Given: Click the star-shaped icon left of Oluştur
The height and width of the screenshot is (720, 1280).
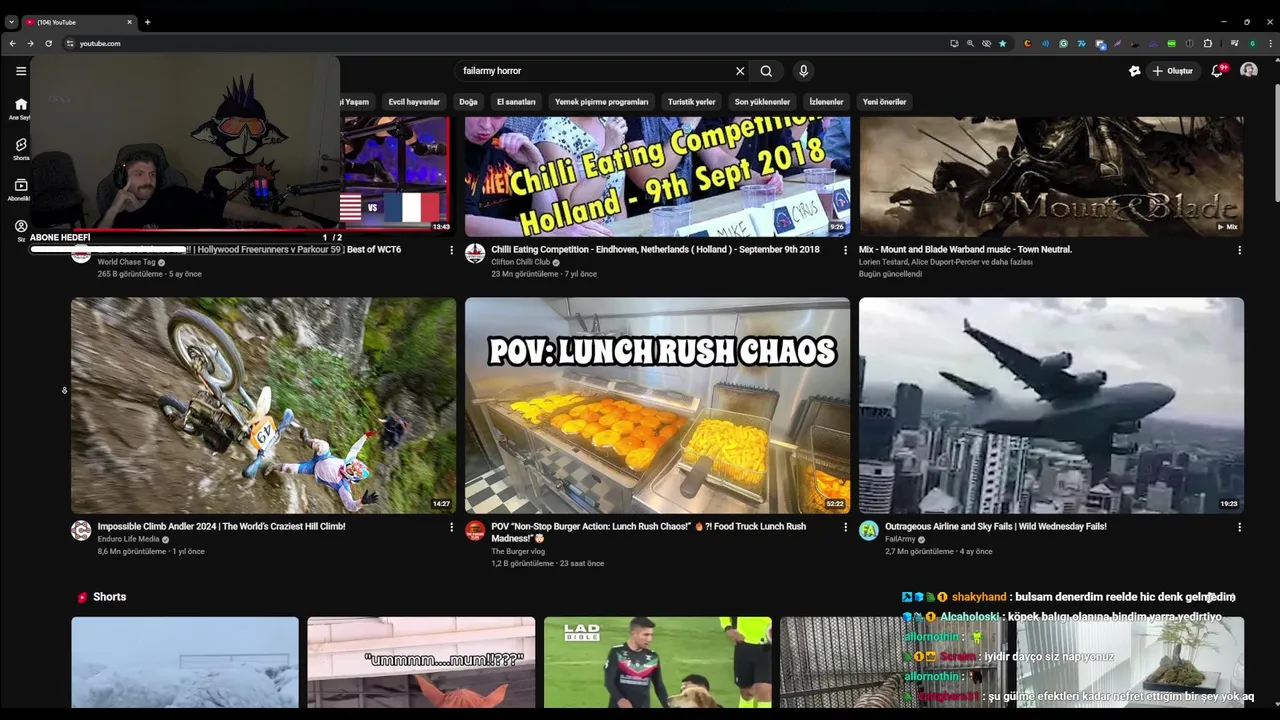Looking at the screenshot, I should point(1134,71).
